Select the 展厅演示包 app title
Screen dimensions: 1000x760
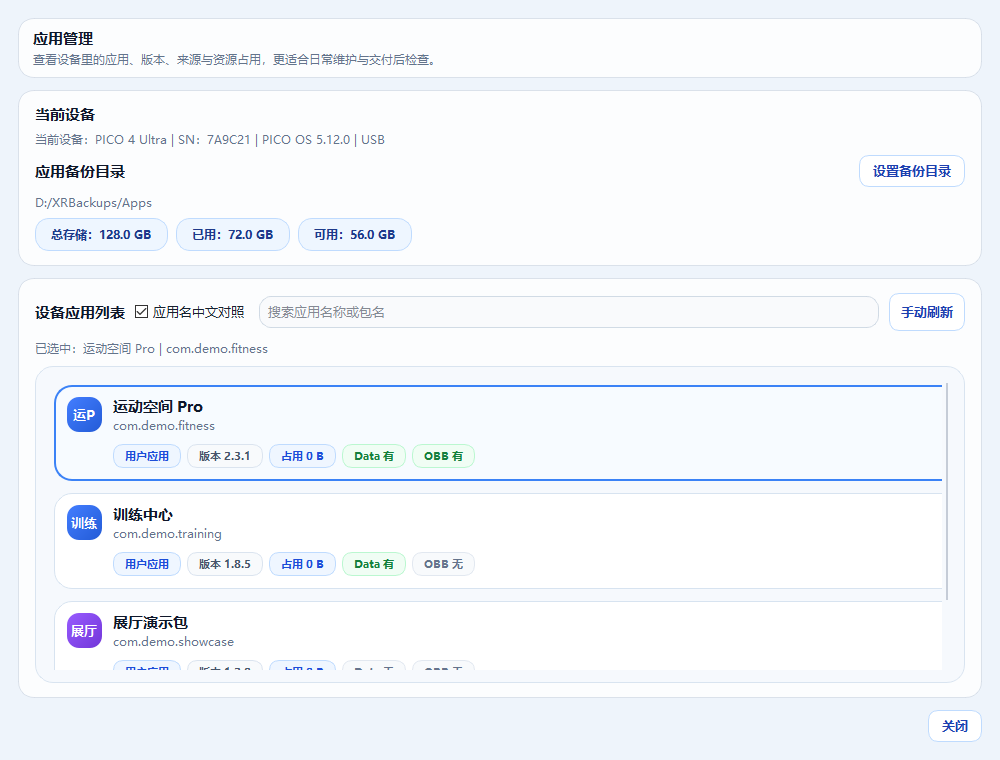(x=151, y=622)
